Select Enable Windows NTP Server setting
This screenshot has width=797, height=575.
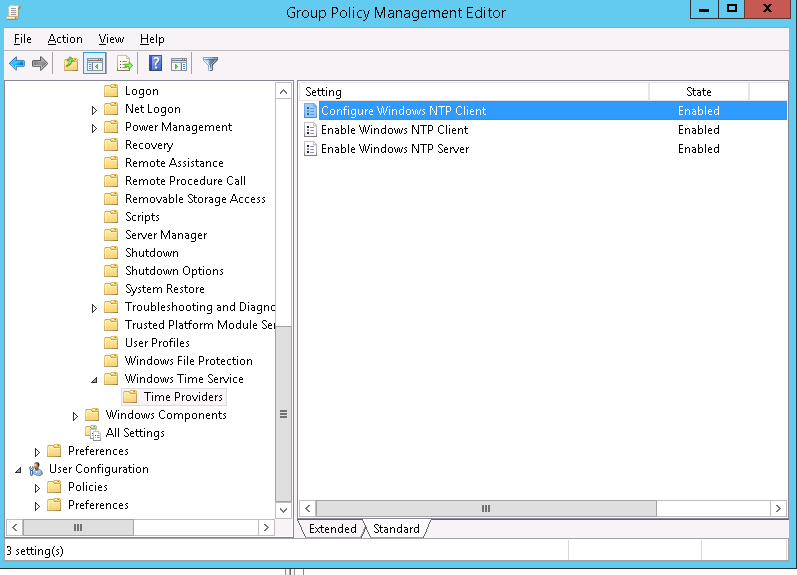[545, 148]
